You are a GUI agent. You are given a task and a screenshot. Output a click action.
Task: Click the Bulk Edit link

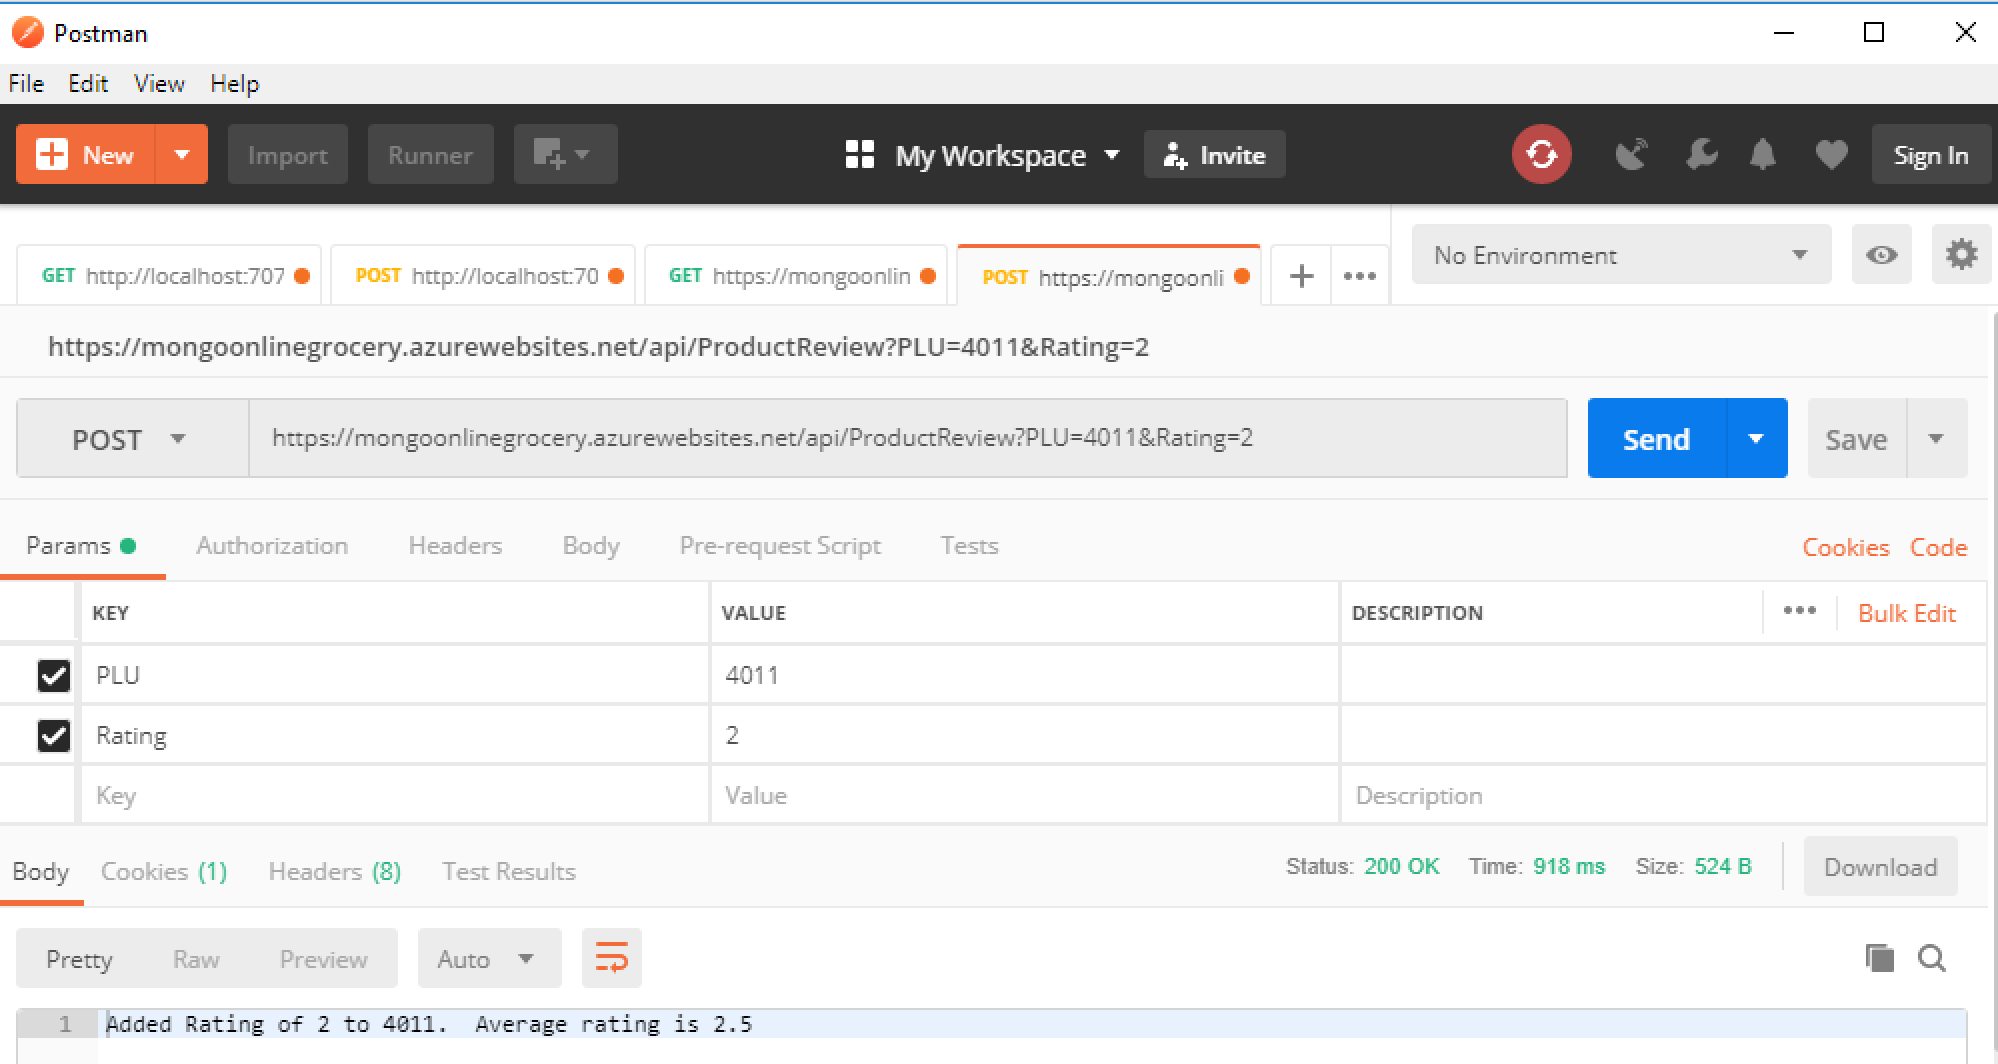click(1906, 613)
